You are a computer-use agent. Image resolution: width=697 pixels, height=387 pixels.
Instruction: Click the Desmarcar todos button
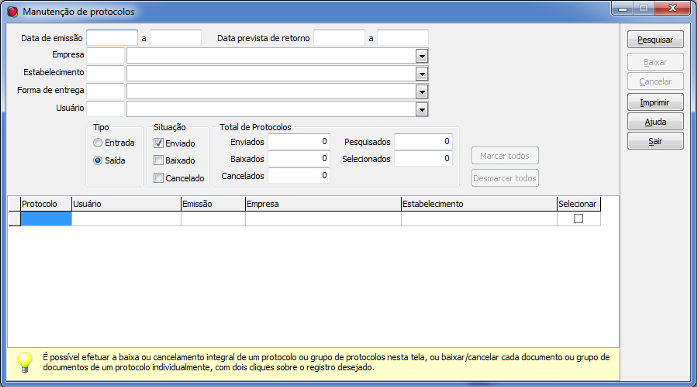505,178
